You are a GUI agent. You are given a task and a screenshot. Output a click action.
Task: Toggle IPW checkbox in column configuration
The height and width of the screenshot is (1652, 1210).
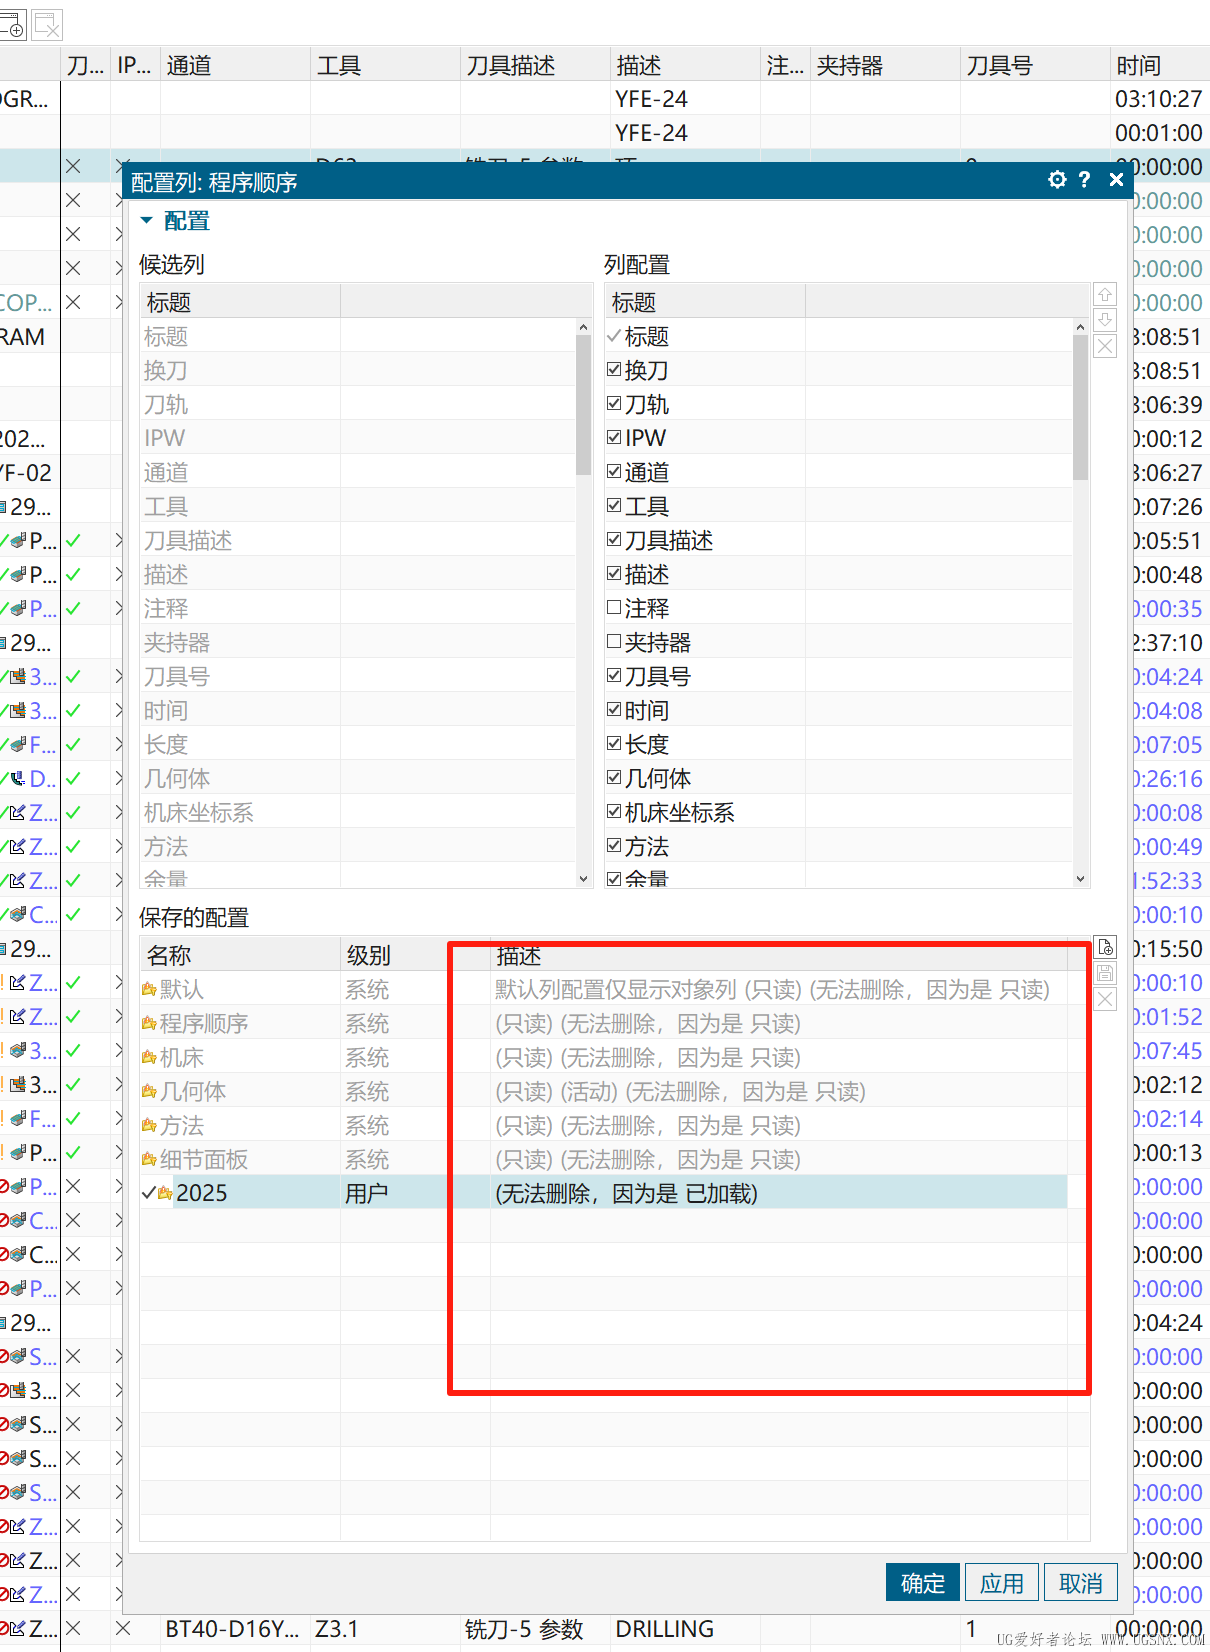[x=614, y=437]
